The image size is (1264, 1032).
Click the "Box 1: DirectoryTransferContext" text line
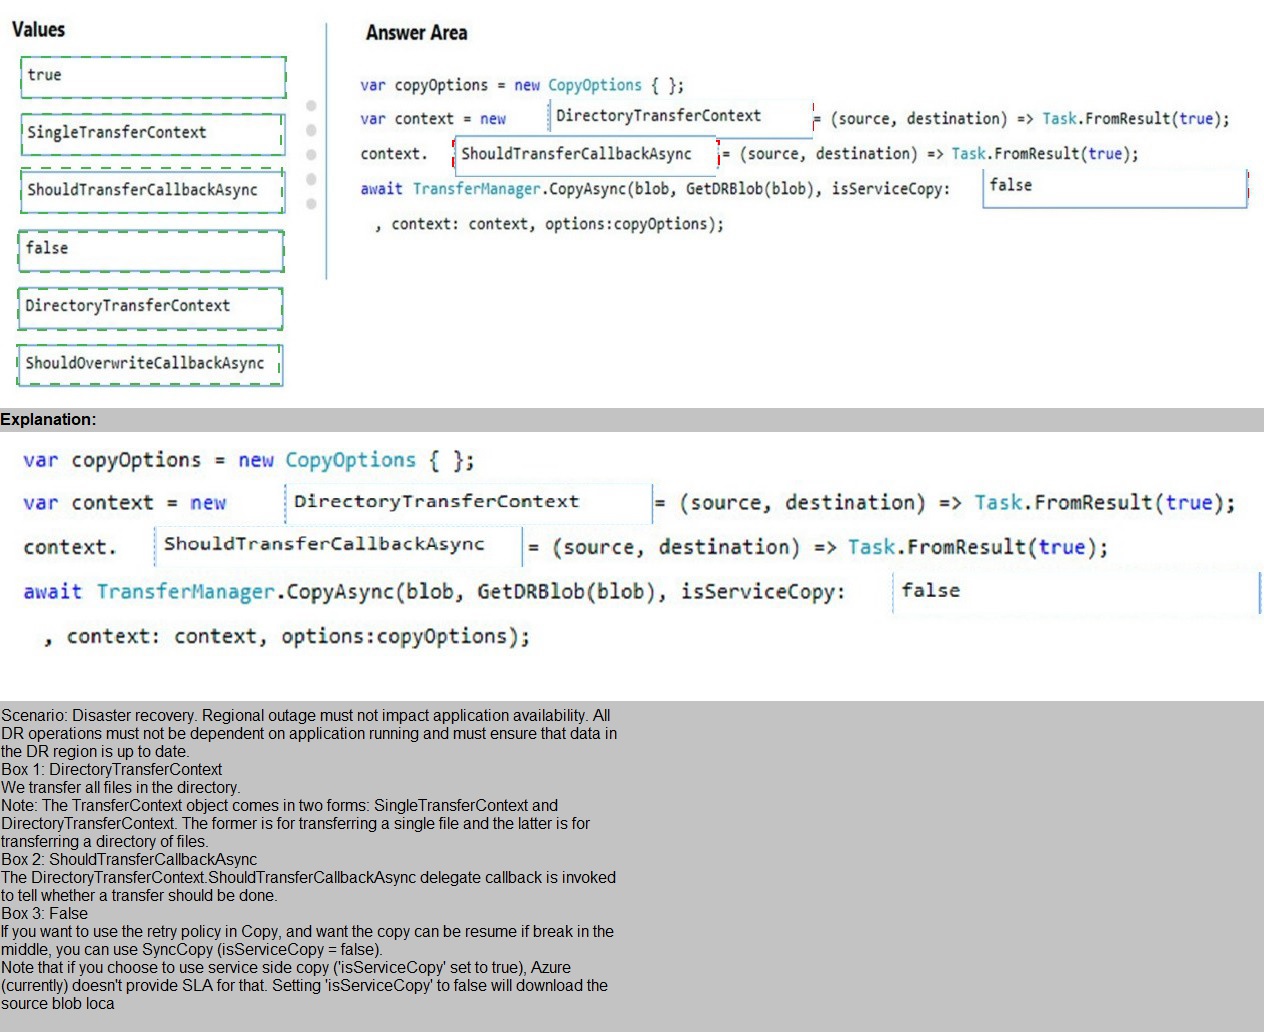pos(112,770)
